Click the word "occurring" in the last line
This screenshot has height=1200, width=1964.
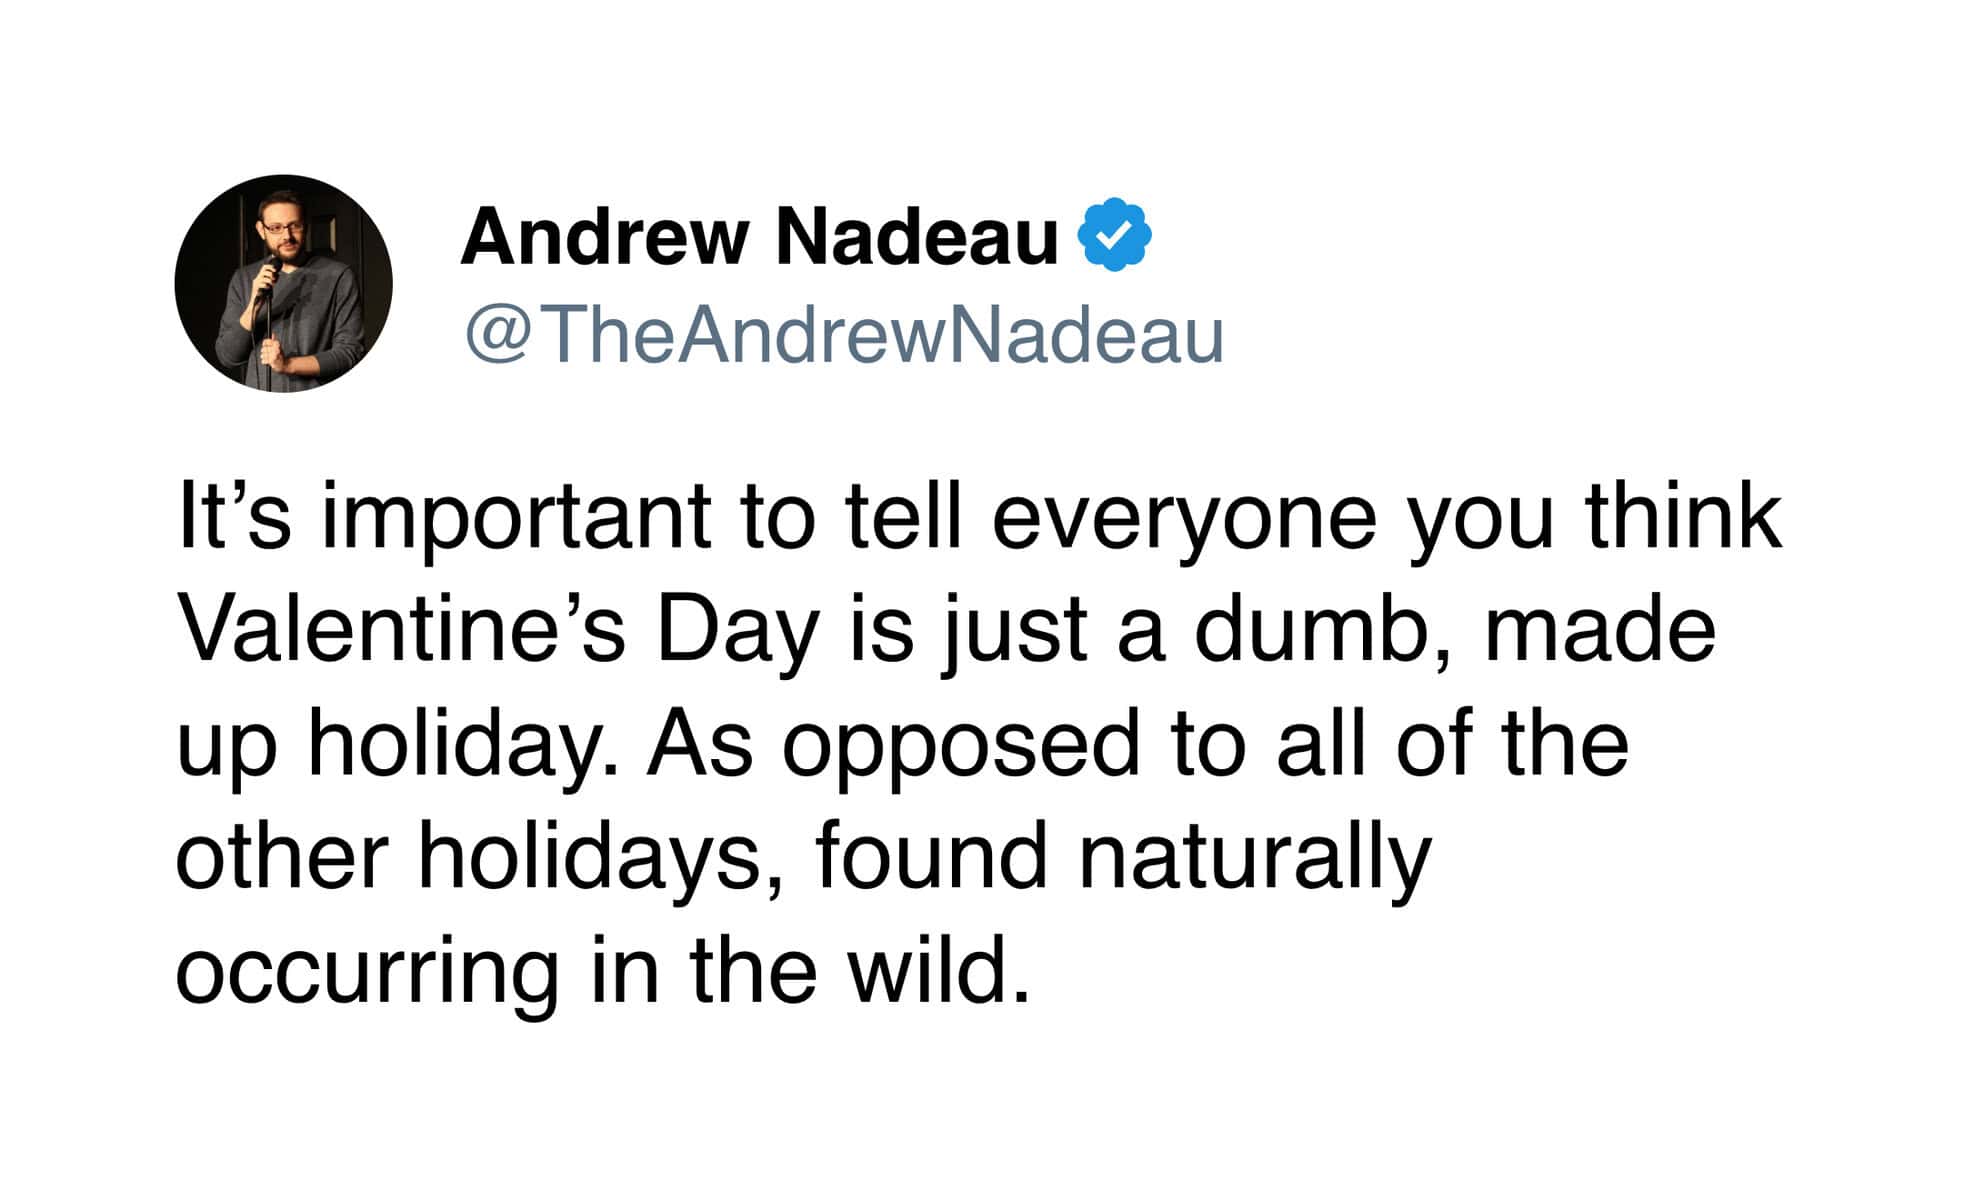pos(367,970)
